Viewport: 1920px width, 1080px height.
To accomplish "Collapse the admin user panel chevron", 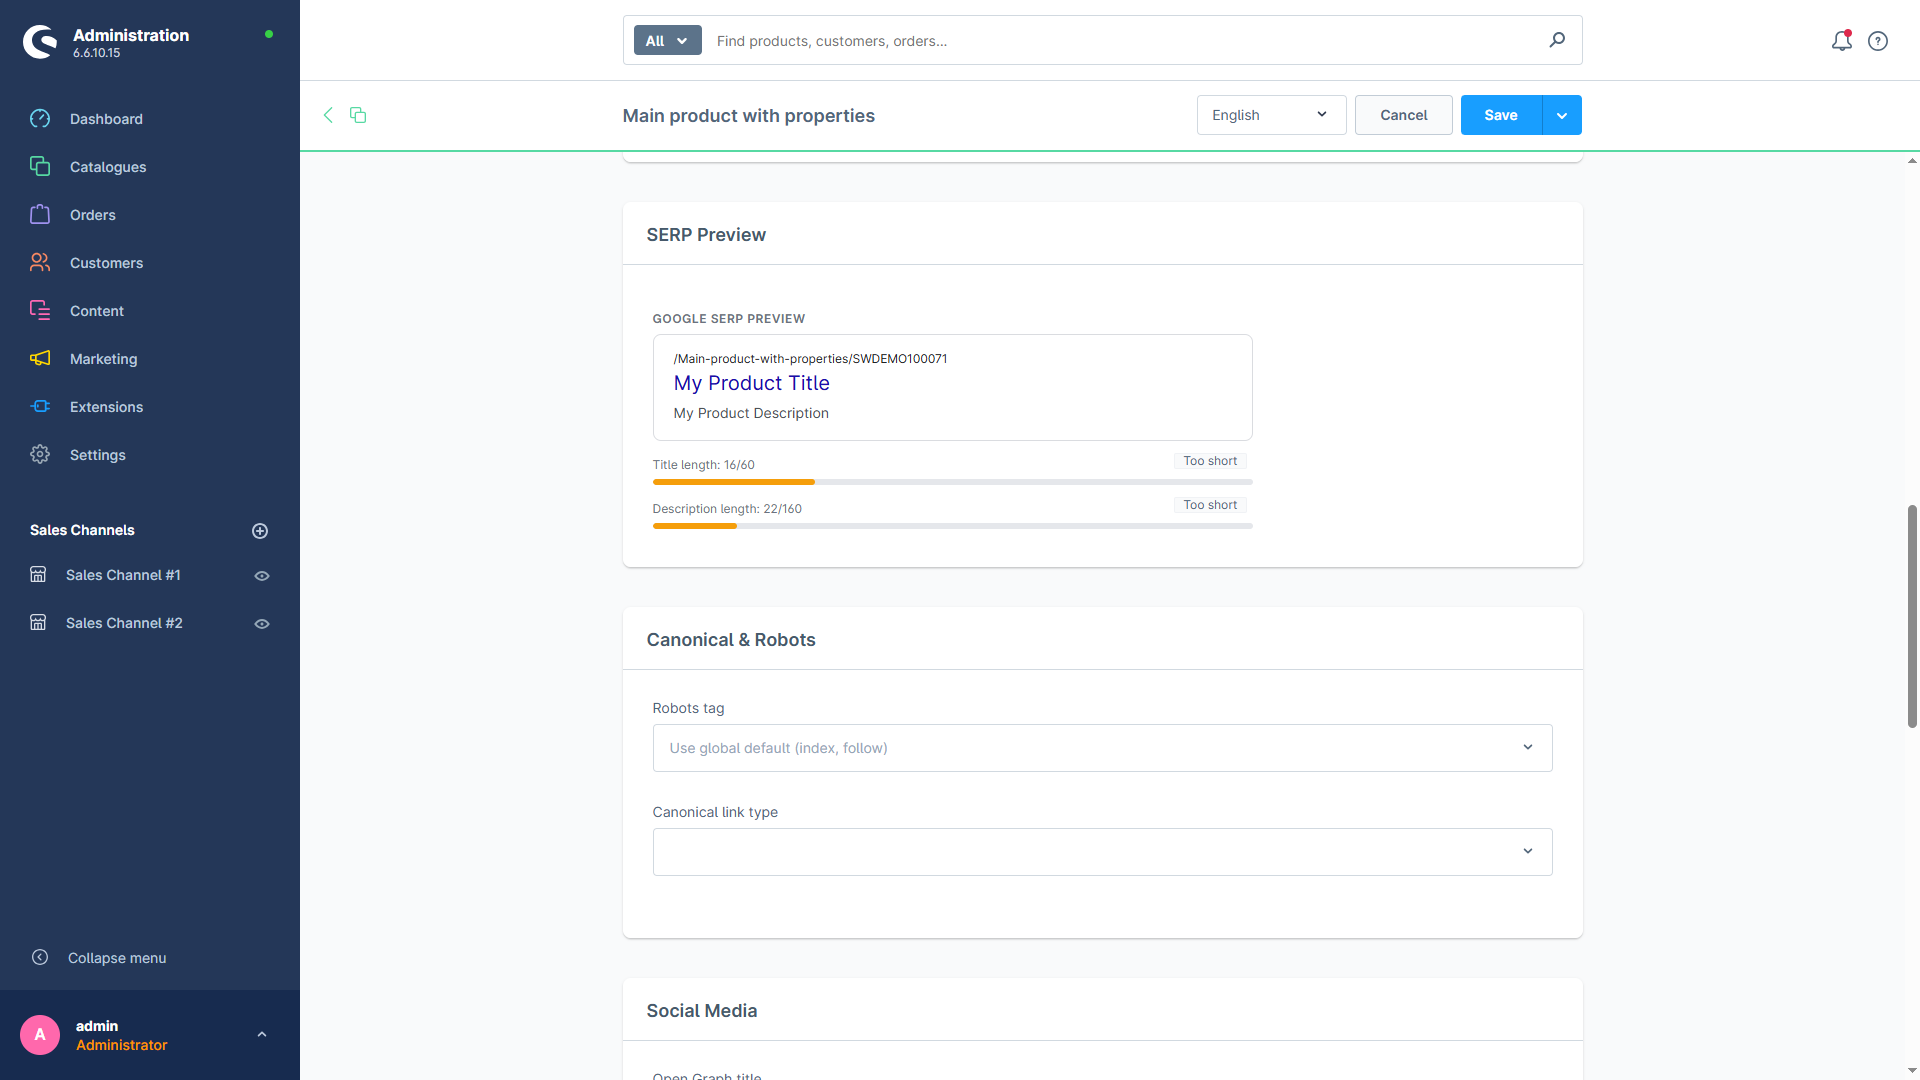I will [262, 1034].
